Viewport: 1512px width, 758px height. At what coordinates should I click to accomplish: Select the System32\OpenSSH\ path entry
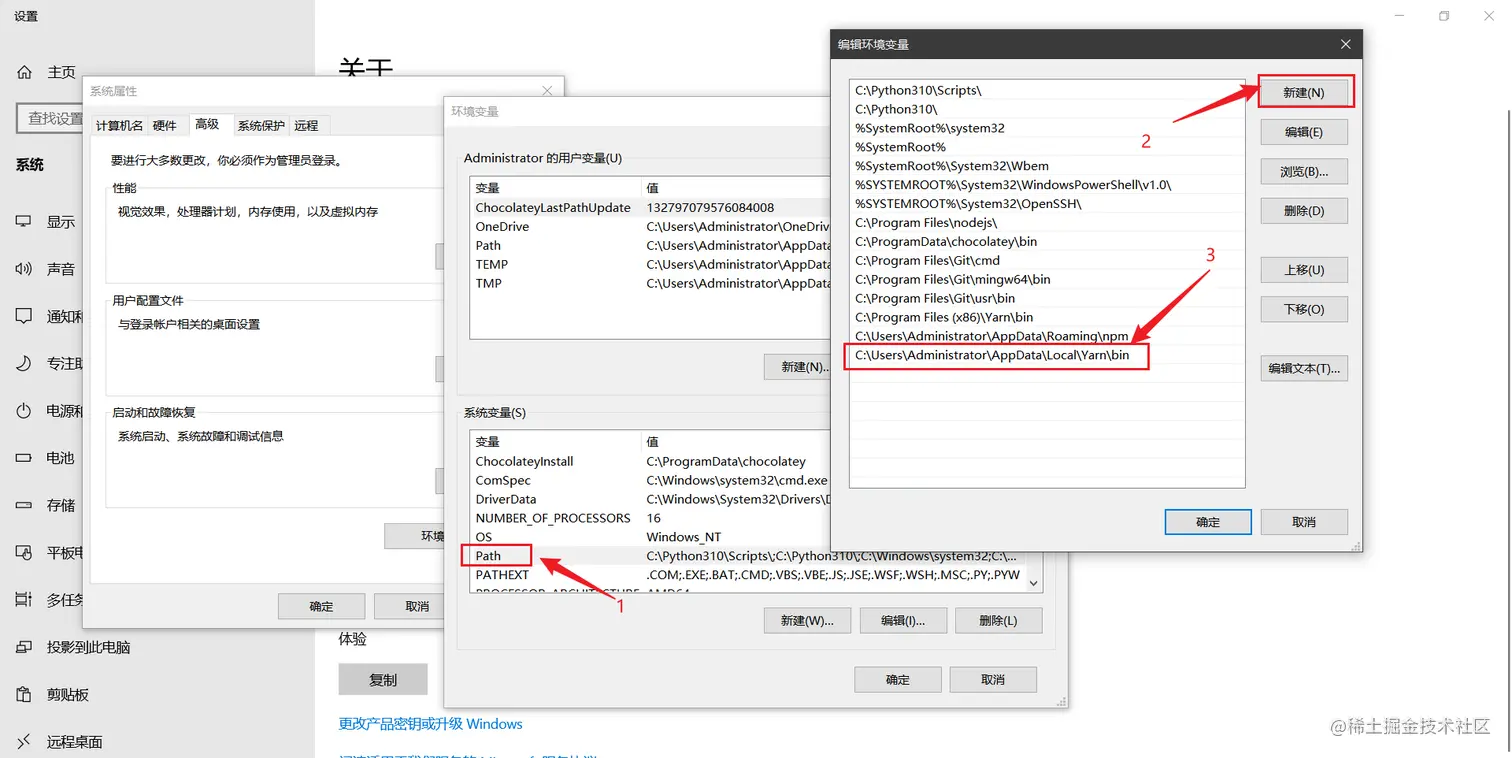coord(1047,204)
